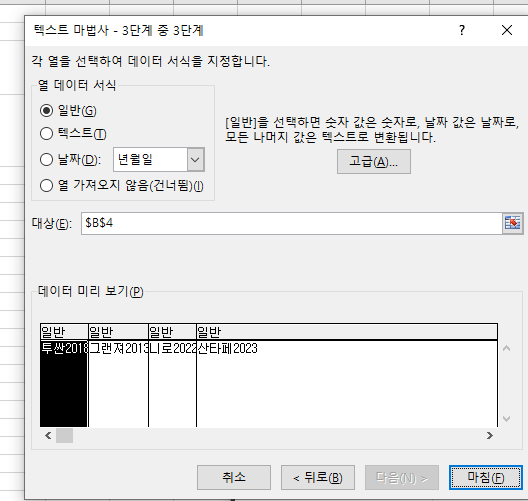The width and height of the screenshot is (528, 501).
Task: Close the 텍스트 마법사 dialog
Action: coord(507,30)
